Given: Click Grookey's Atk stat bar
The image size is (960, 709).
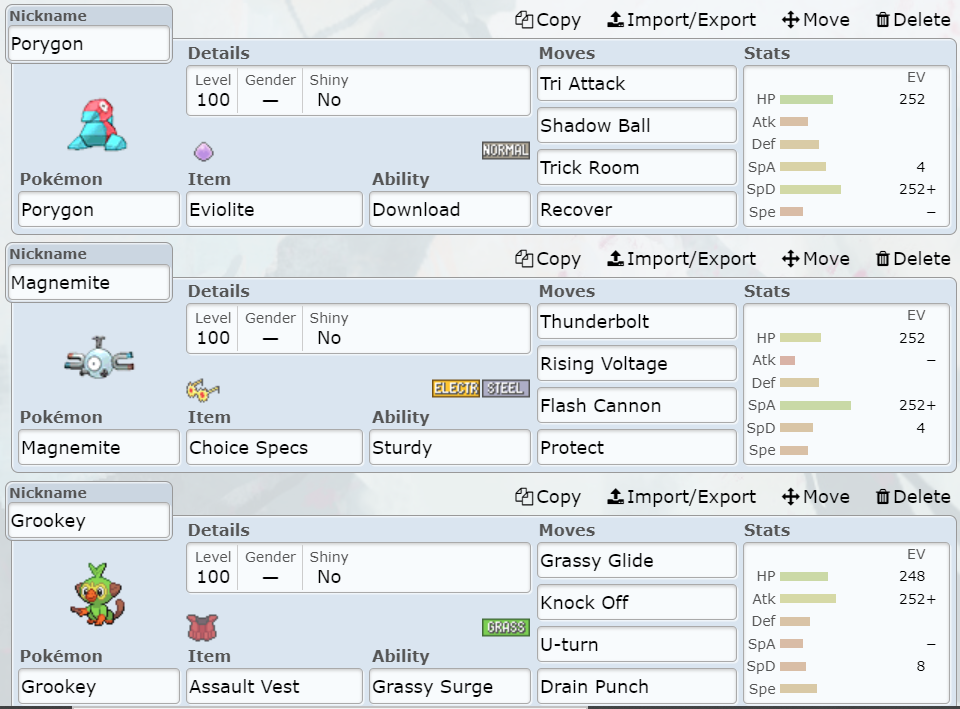Looking at the screenshot, I should (808, 599).
